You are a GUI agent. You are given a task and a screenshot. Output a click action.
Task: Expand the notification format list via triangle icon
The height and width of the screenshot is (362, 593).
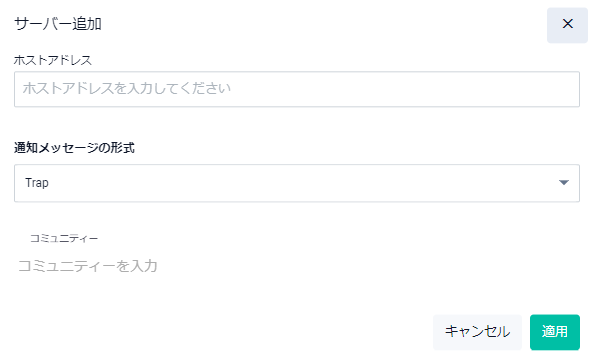564,183
